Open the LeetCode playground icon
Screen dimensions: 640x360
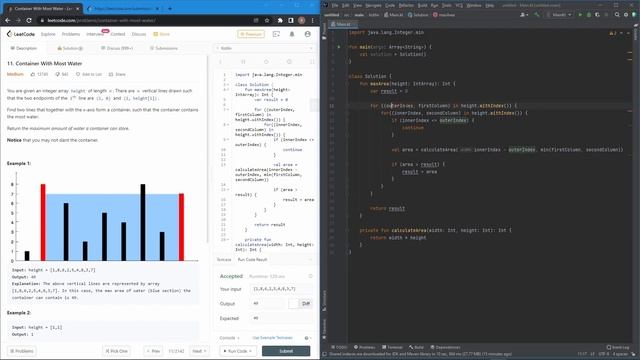pos(276,34)
